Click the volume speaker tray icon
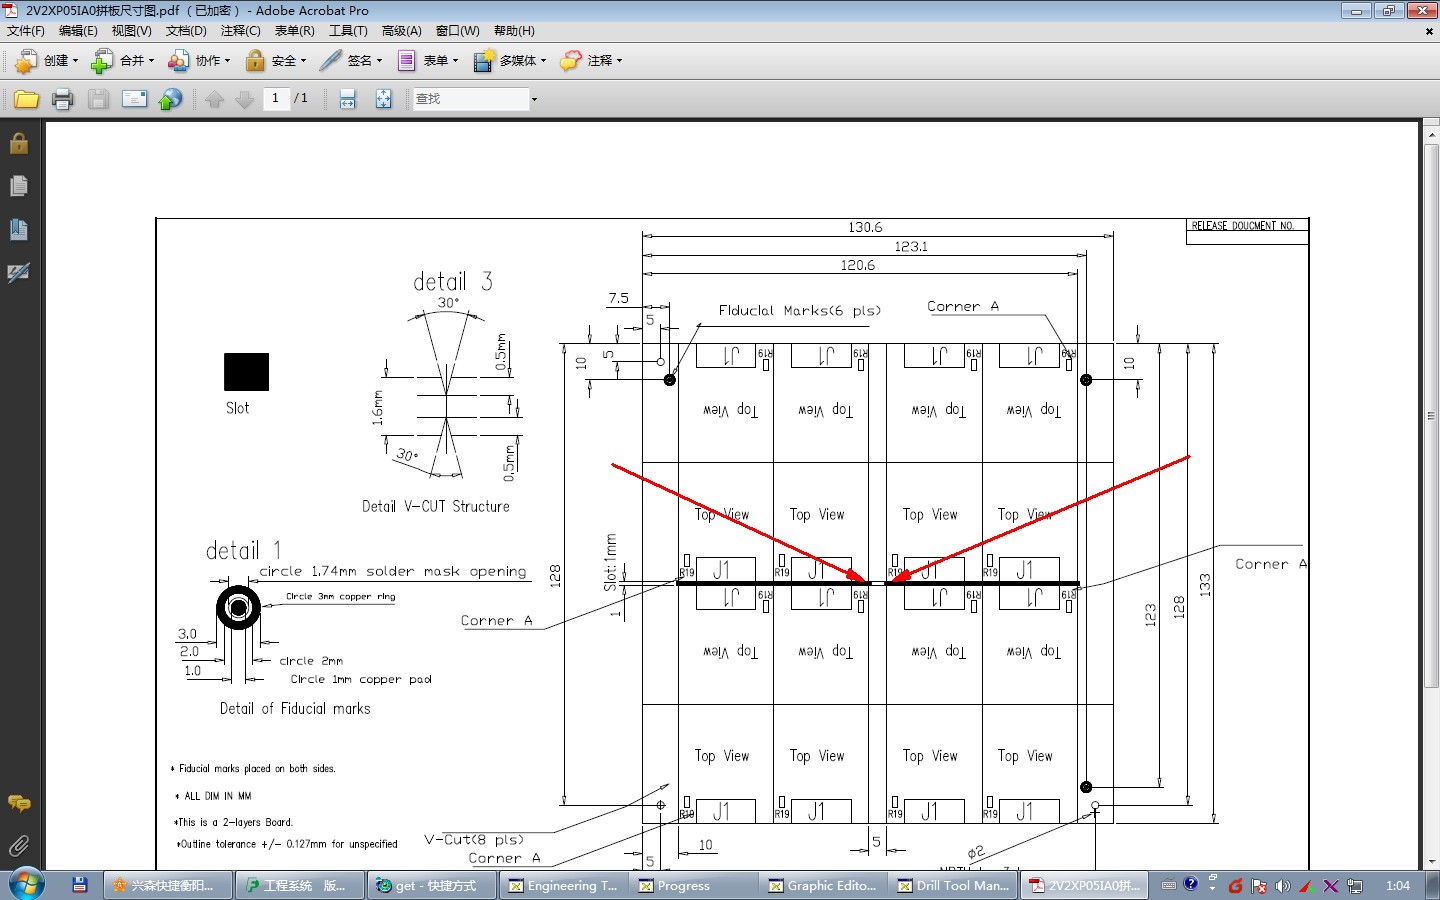1440x900 pixels. 1283,886
